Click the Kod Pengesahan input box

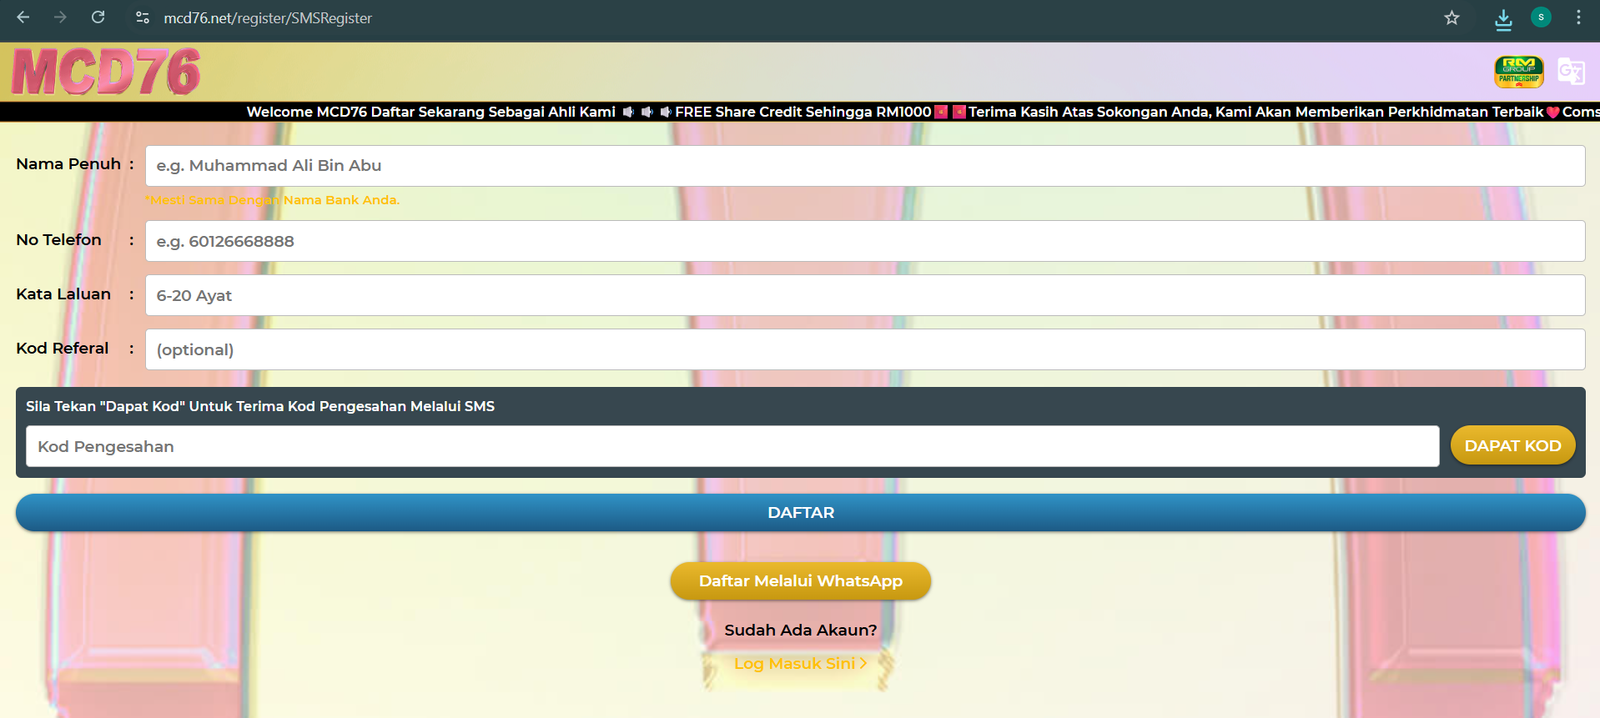[731, 447]
